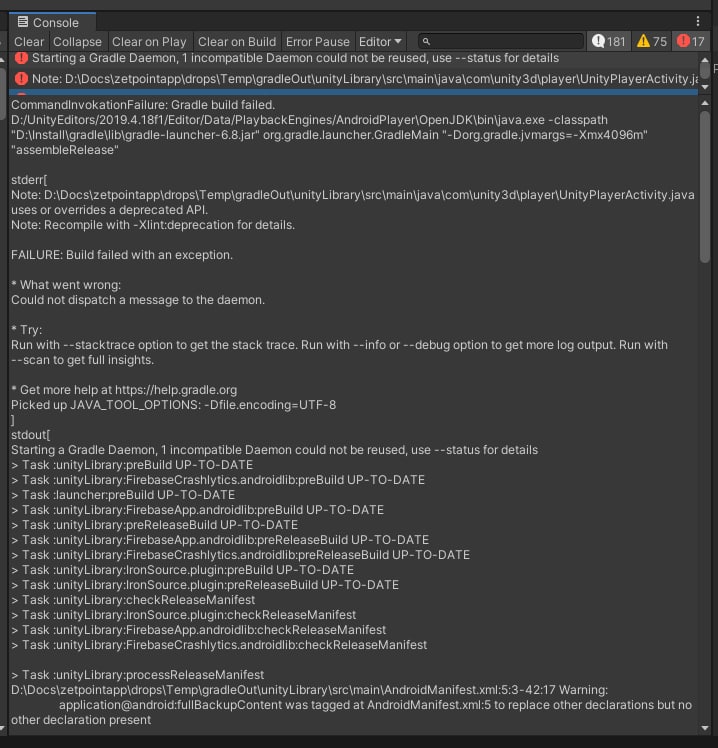Click the log list scroll down arrow
The height and width of the screenshot is (748, 718).
pyautogui.click(x=705, y=87)
